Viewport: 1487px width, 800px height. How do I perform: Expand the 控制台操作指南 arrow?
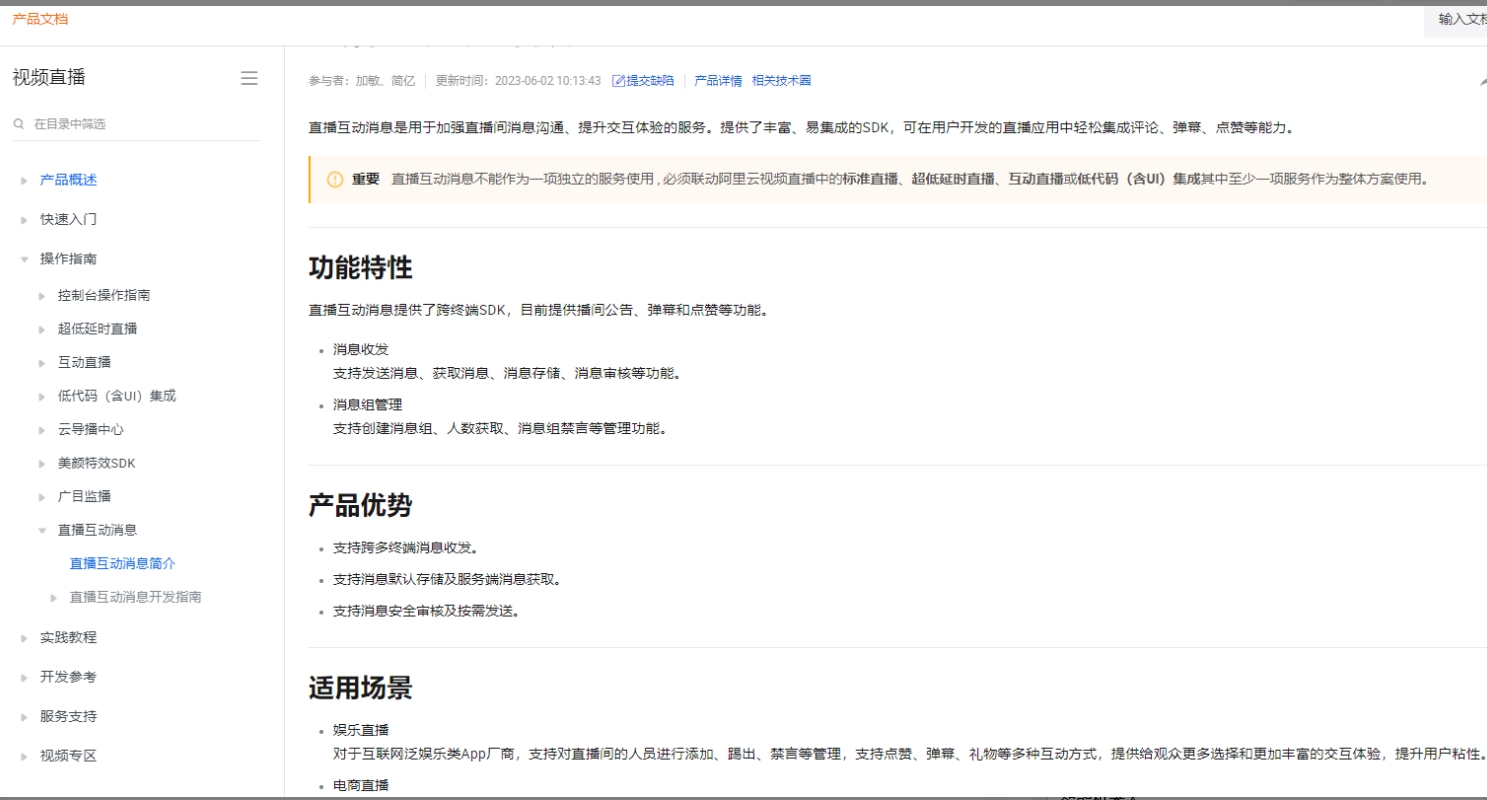pos(42,296)
